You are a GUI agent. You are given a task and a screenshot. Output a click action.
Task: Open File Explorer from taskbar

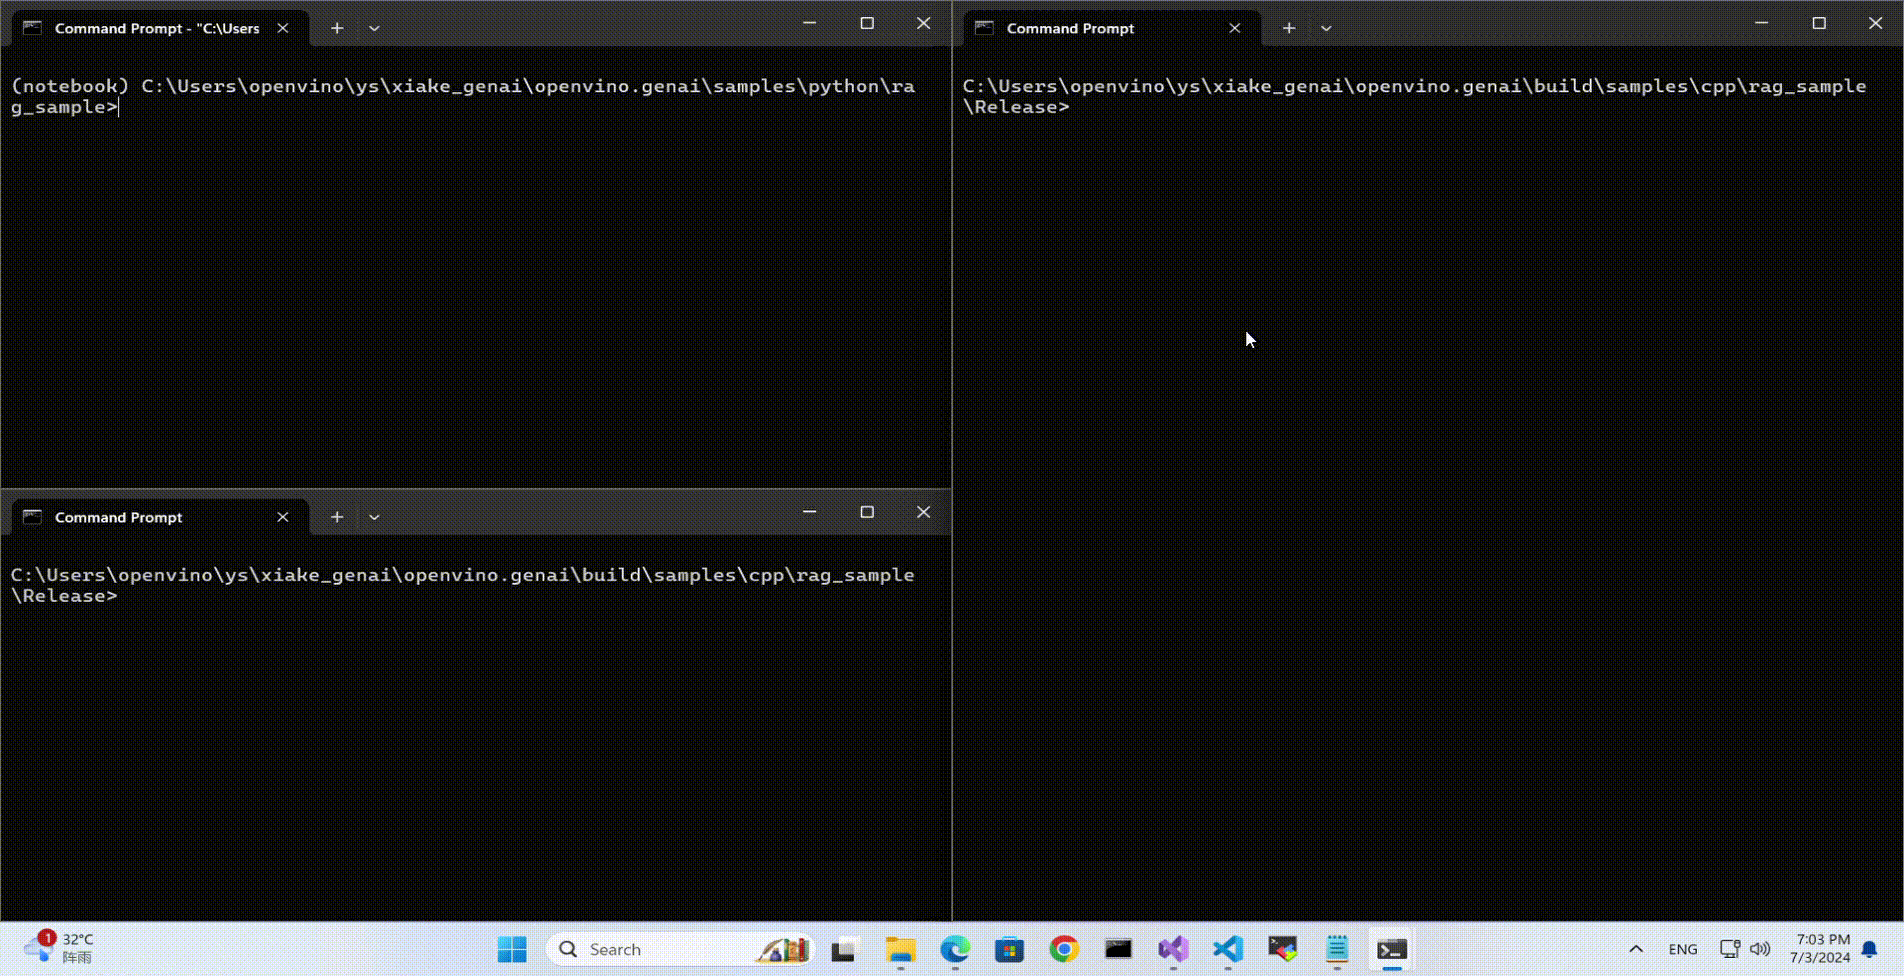point(900,949)
